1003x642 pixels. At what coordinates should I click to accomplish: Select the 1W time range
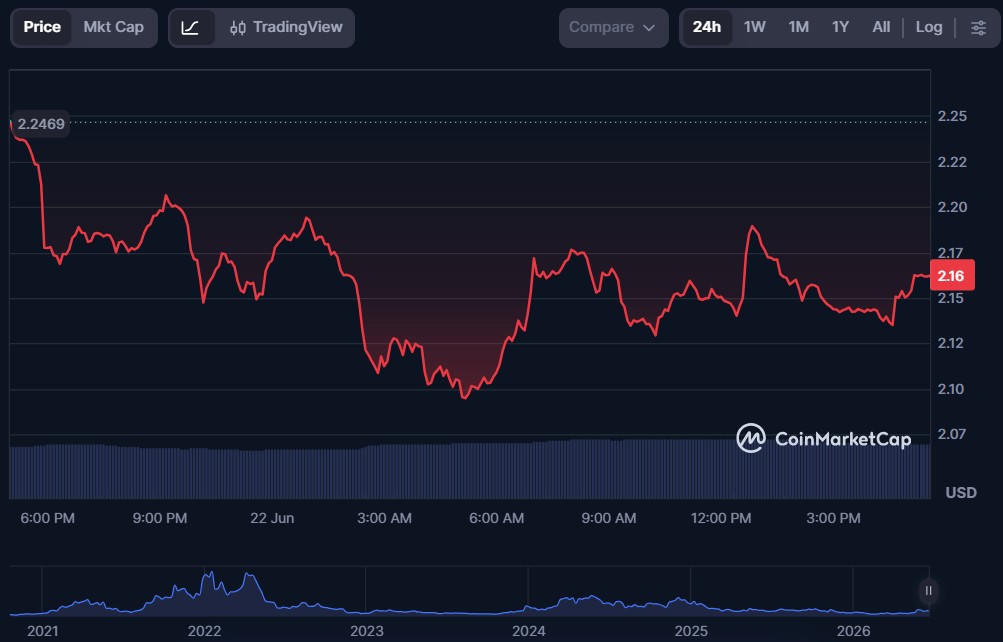pos(754,27)
